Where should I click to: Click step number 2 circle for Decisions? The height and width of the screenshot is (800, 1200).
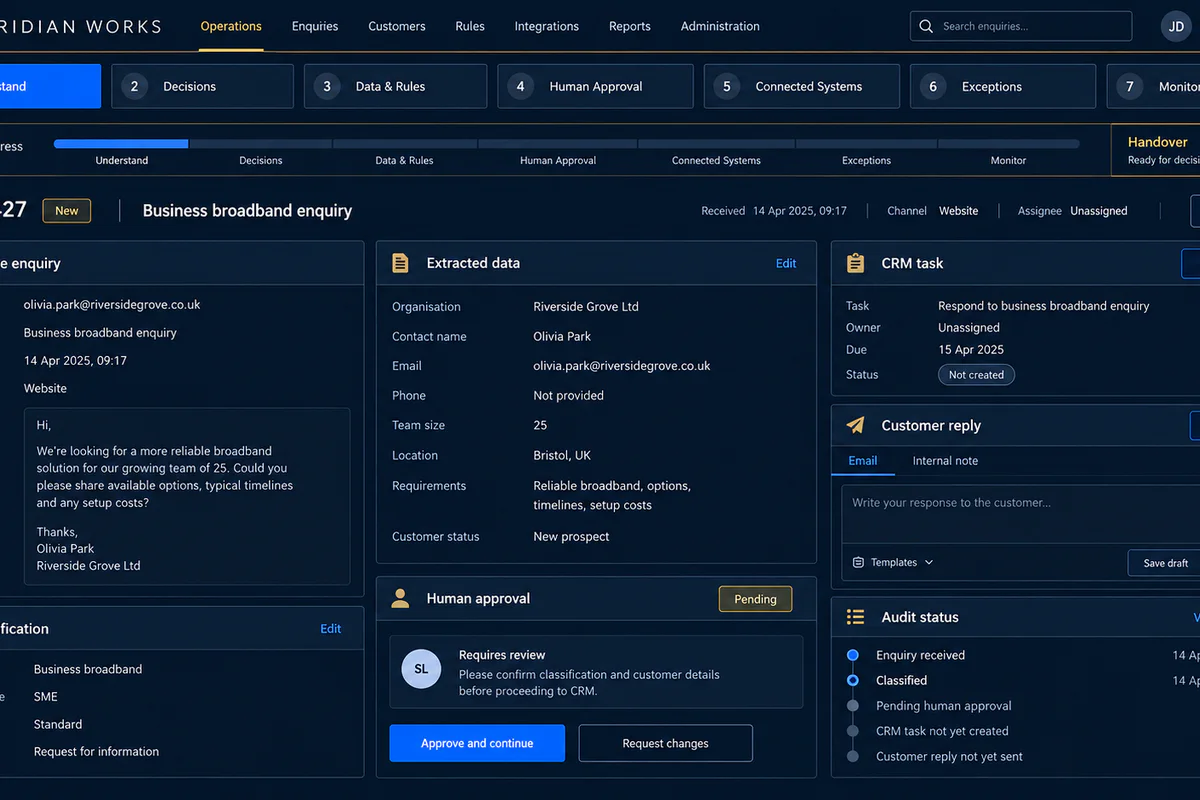tap(134, 86)
